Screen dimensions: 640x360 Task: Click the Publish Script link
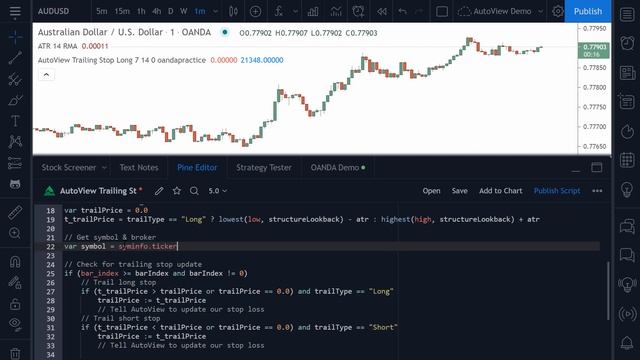tap(557, 191)
